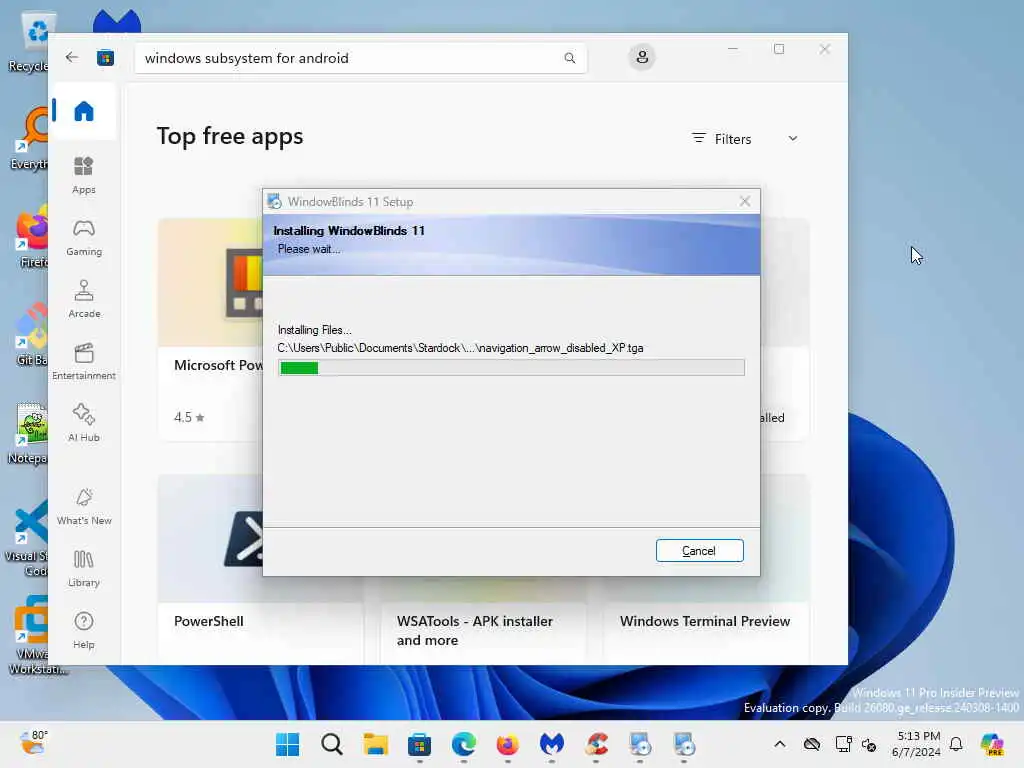Open Copilot Preview in taskbar

pos(992,744)
